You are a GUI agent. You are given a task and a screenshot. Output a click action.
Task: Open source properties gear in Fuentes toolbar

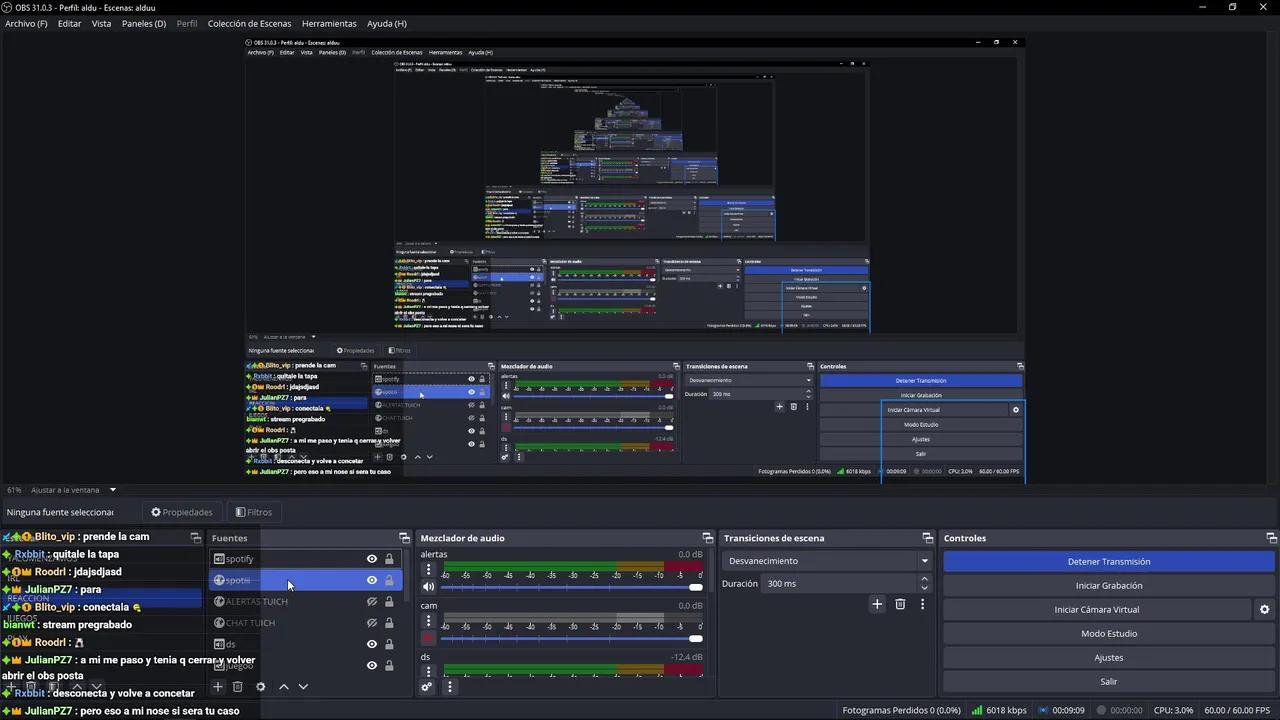(261, 687)
